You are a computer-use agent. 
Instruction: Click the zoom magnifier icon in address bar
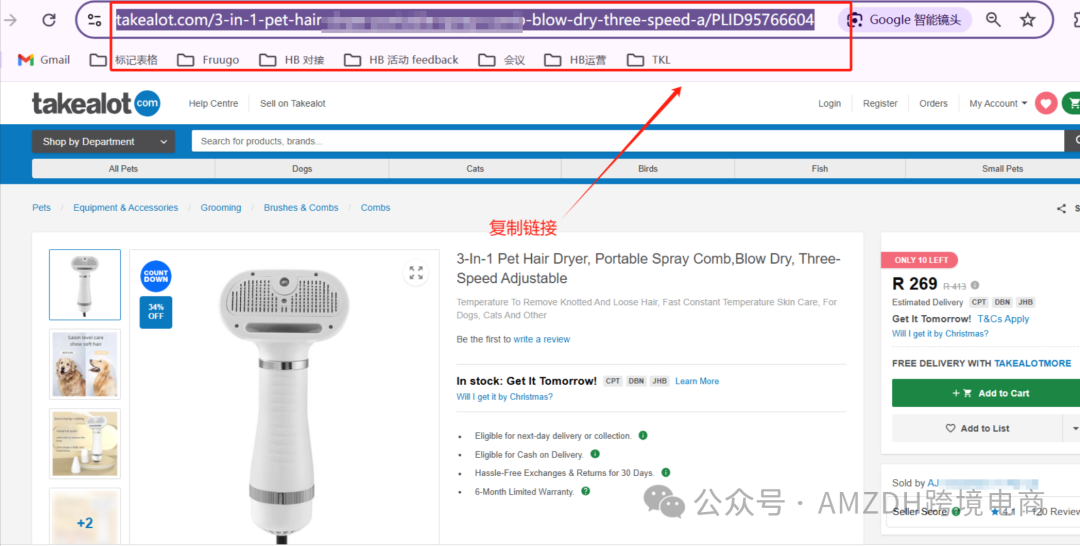(993, 20)
